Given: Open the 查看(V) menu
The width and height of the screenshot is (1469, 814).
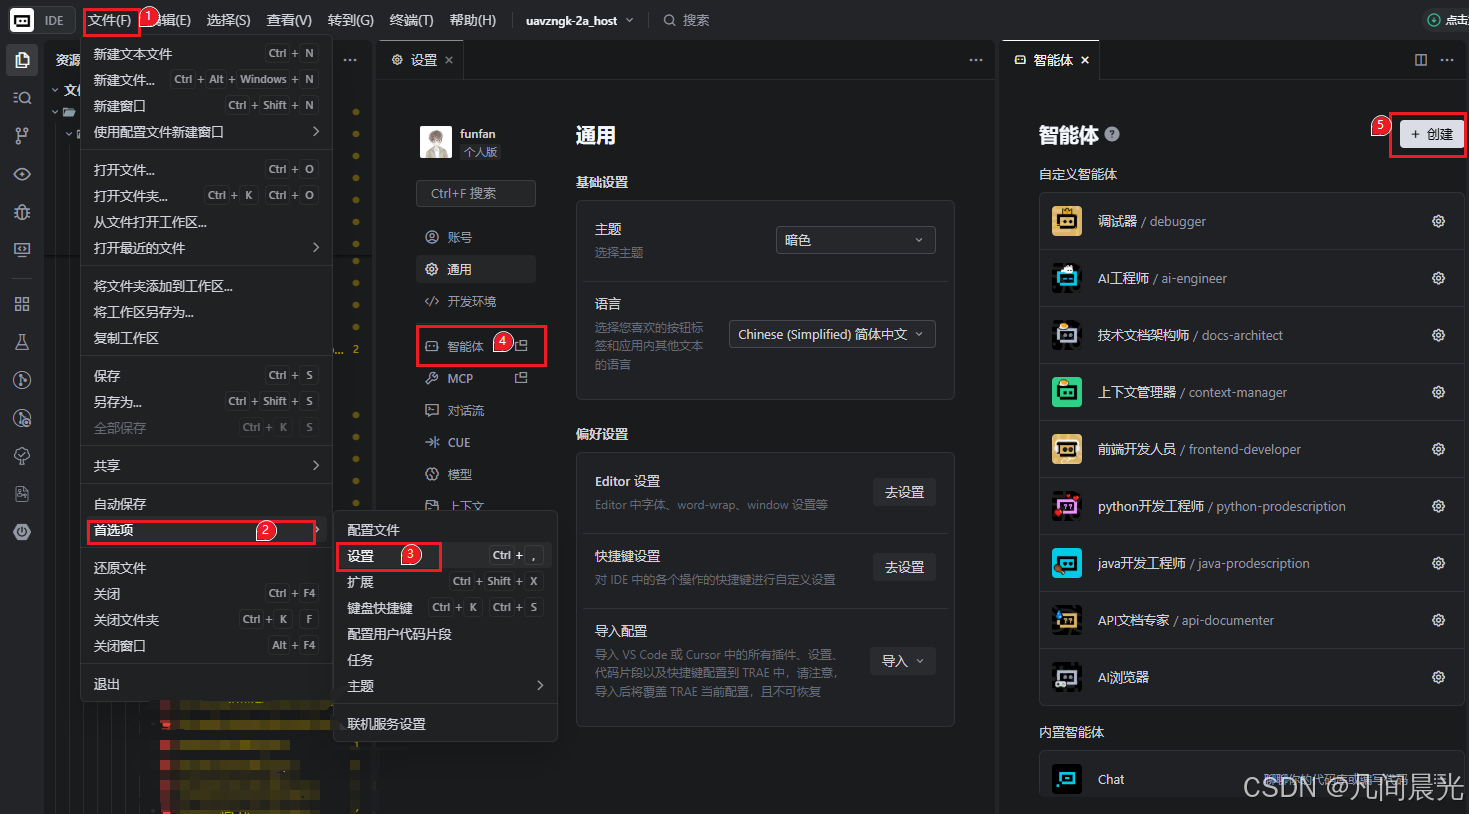Looking at the screenshot, I should click(x=289, y=20).
